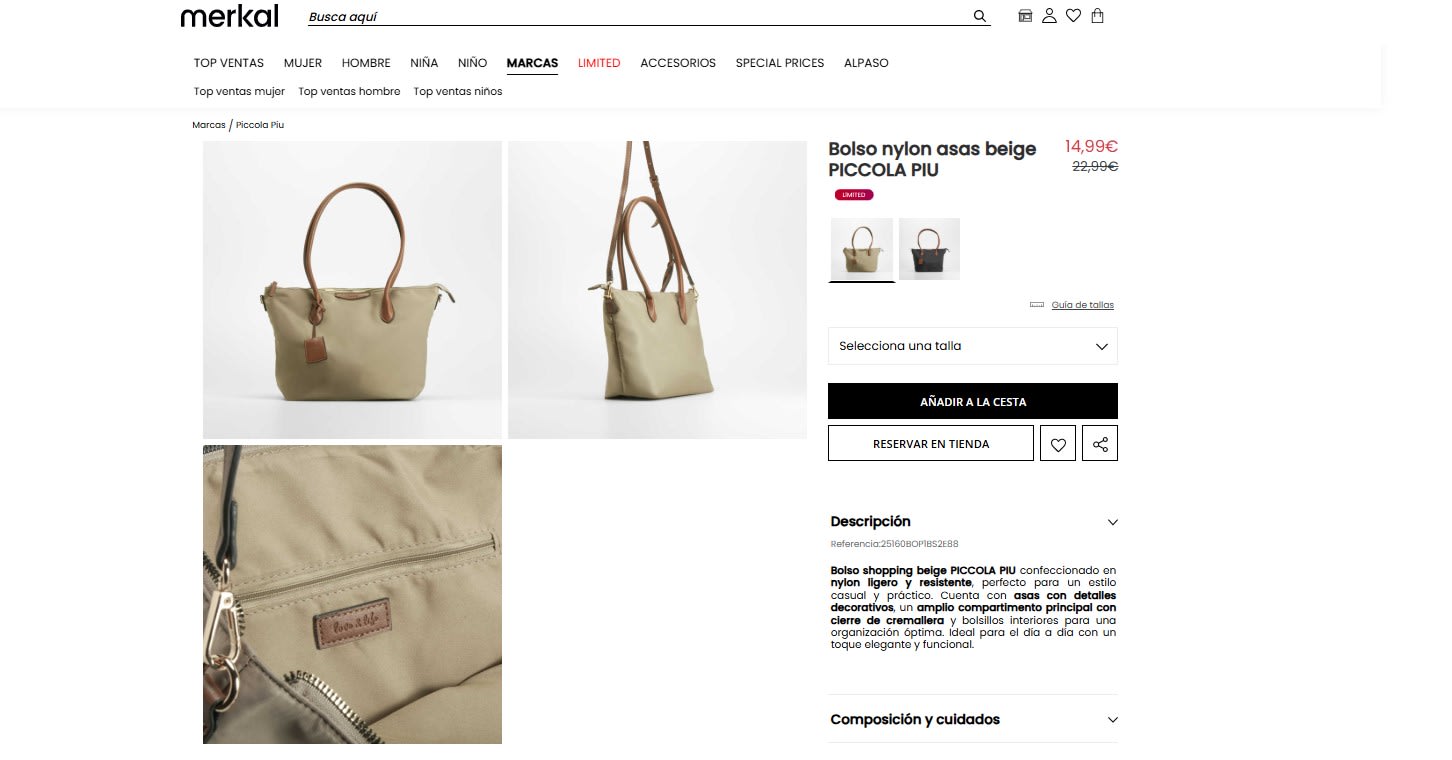Image resolution: width=1452 pixels, height=760 pixels.
Task: Open the user account icon
Action: click(1049, 16)
